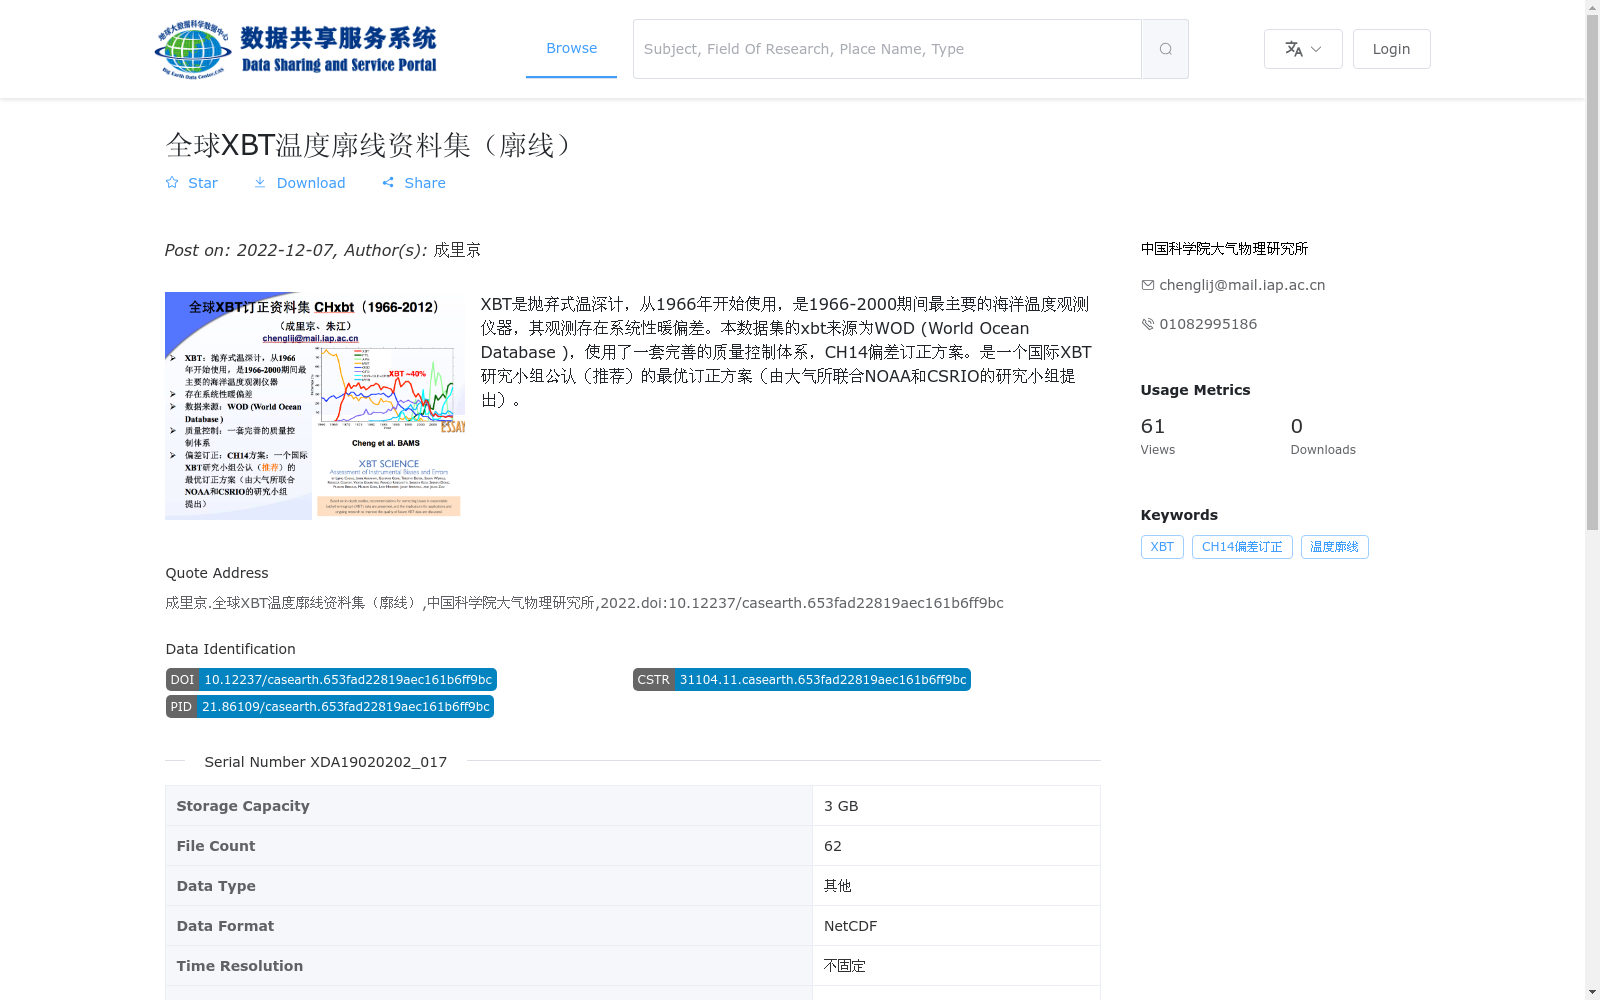Screen dimensions: 1600x1000
Task: Focus the subject search input field
Action: point(887,49)
